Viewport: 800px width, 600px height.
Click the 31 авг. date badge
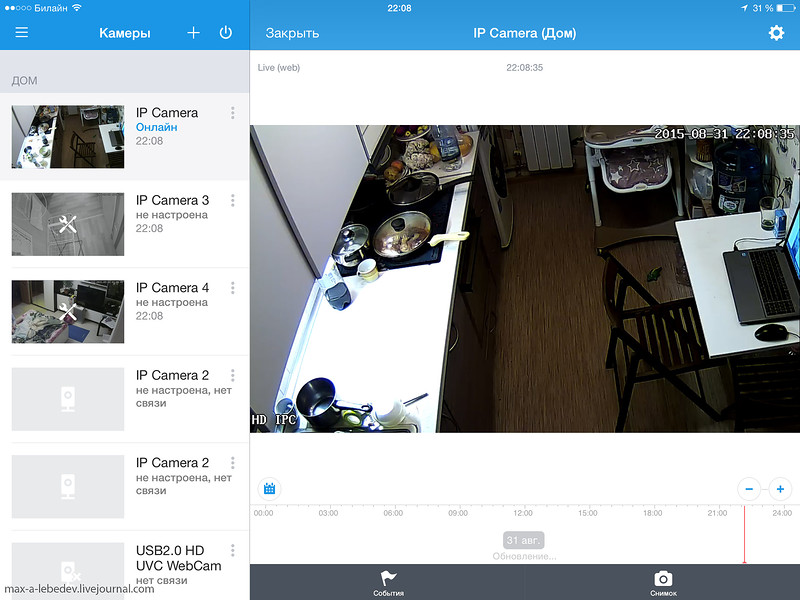[523, 540]
